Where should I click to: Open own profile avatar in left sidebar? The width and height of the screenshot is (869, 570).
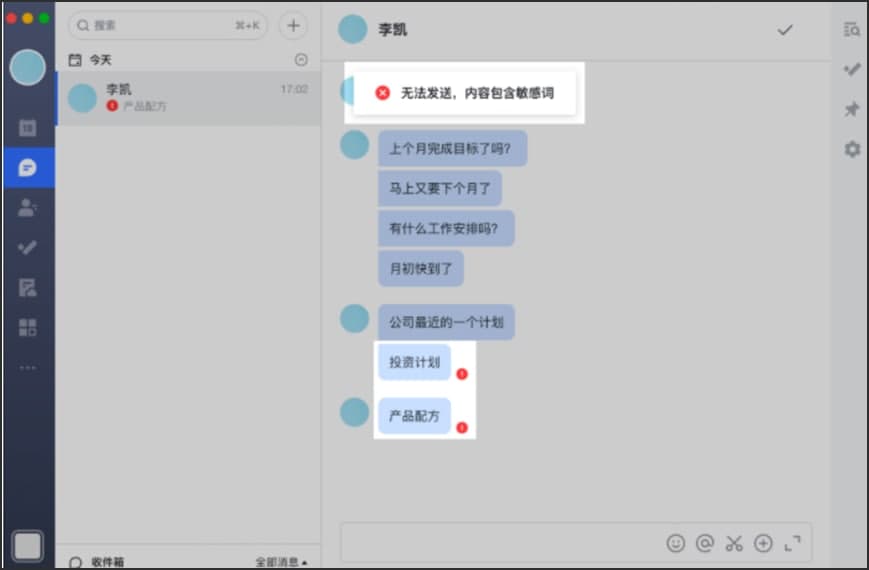click(x=28, y=67)
